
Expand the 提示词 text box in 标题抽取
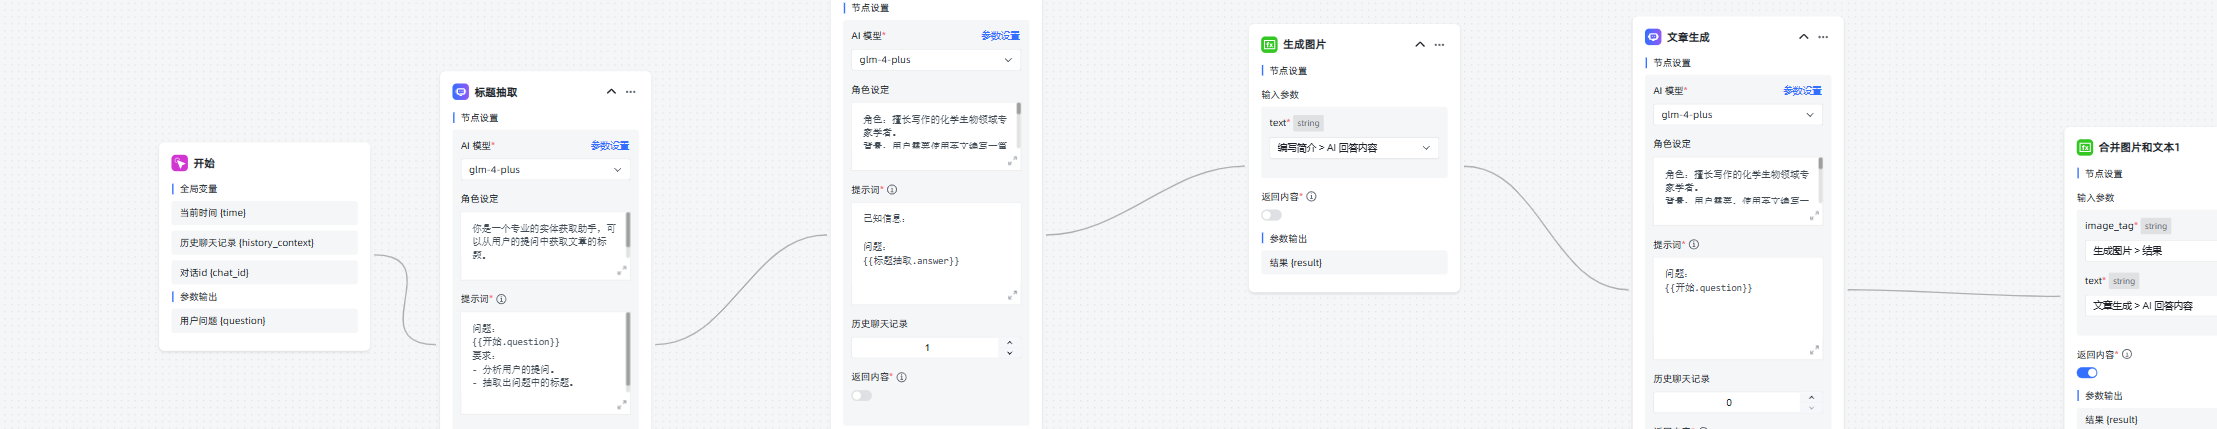click(621, 405)
